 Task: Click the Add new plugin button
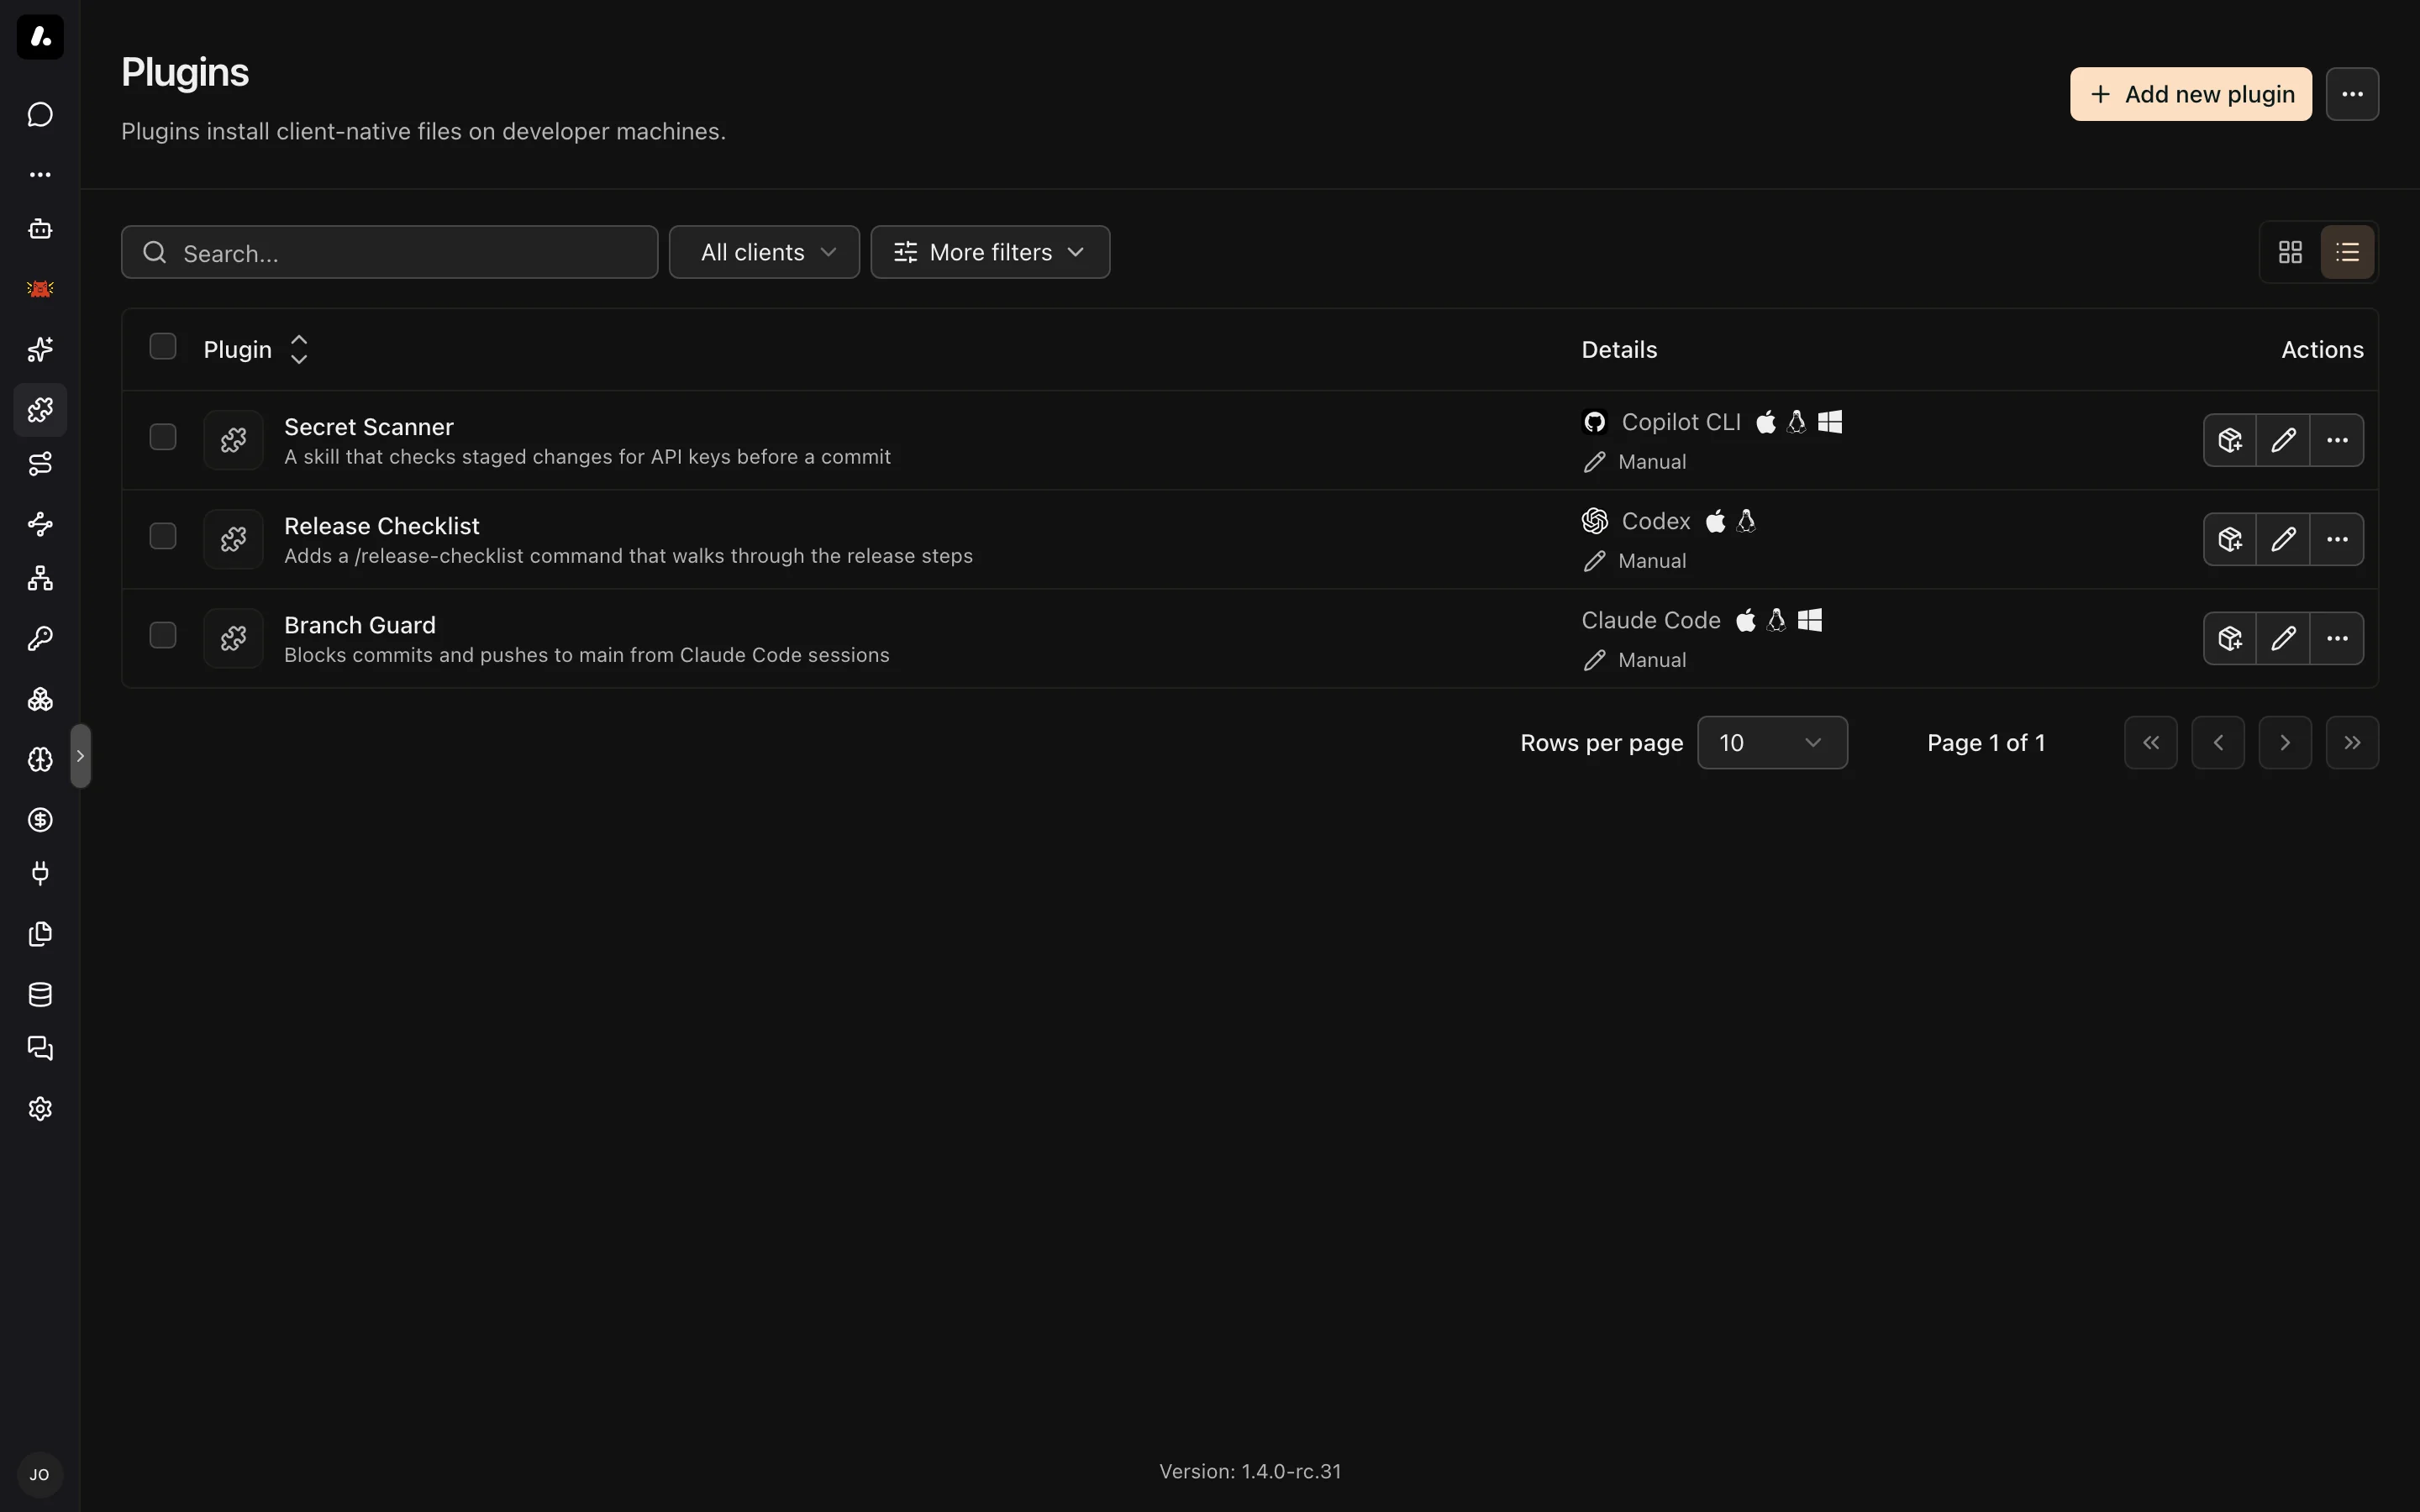click(2191, 94)
